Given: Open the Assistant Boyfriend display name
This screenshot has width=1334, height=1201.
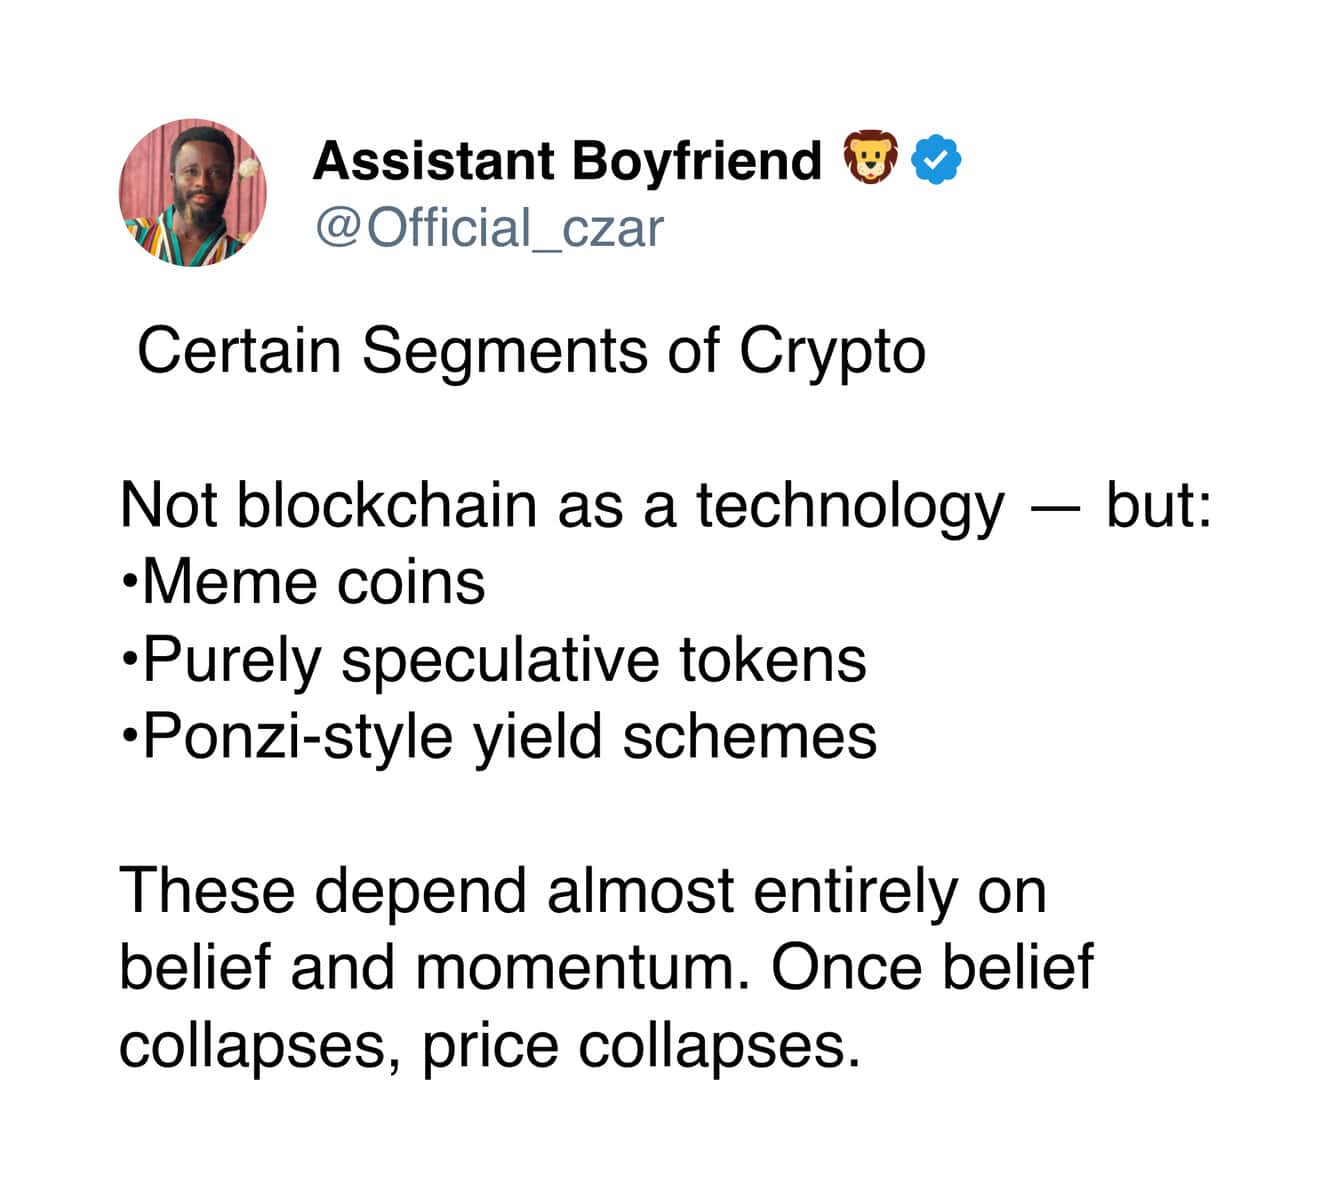Looking at the screenshot, I should [567, 160].
